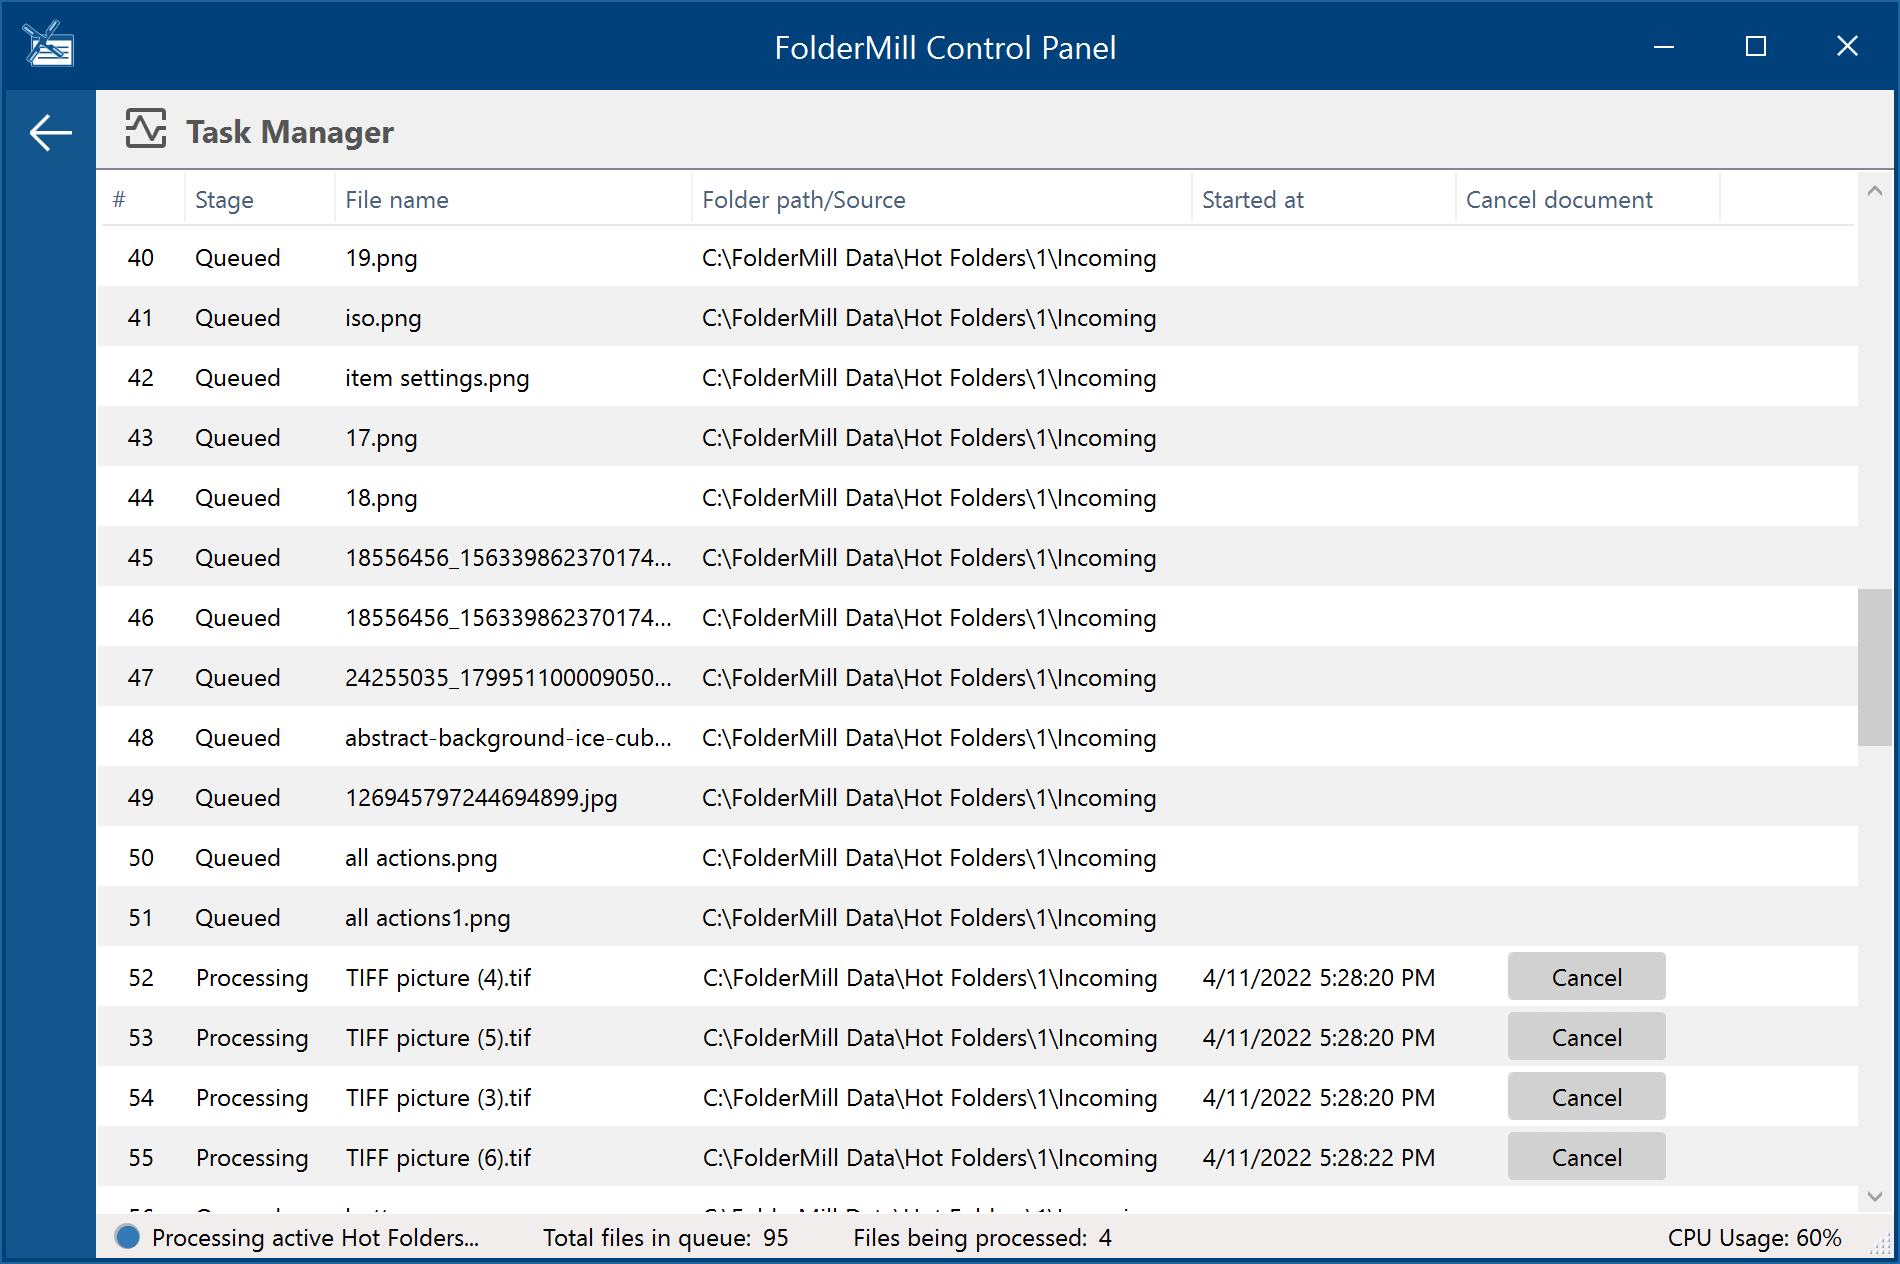This screenshot has width=1900, height=1264.
Task: Click the scroll down arrow
Action: 1875,1196
